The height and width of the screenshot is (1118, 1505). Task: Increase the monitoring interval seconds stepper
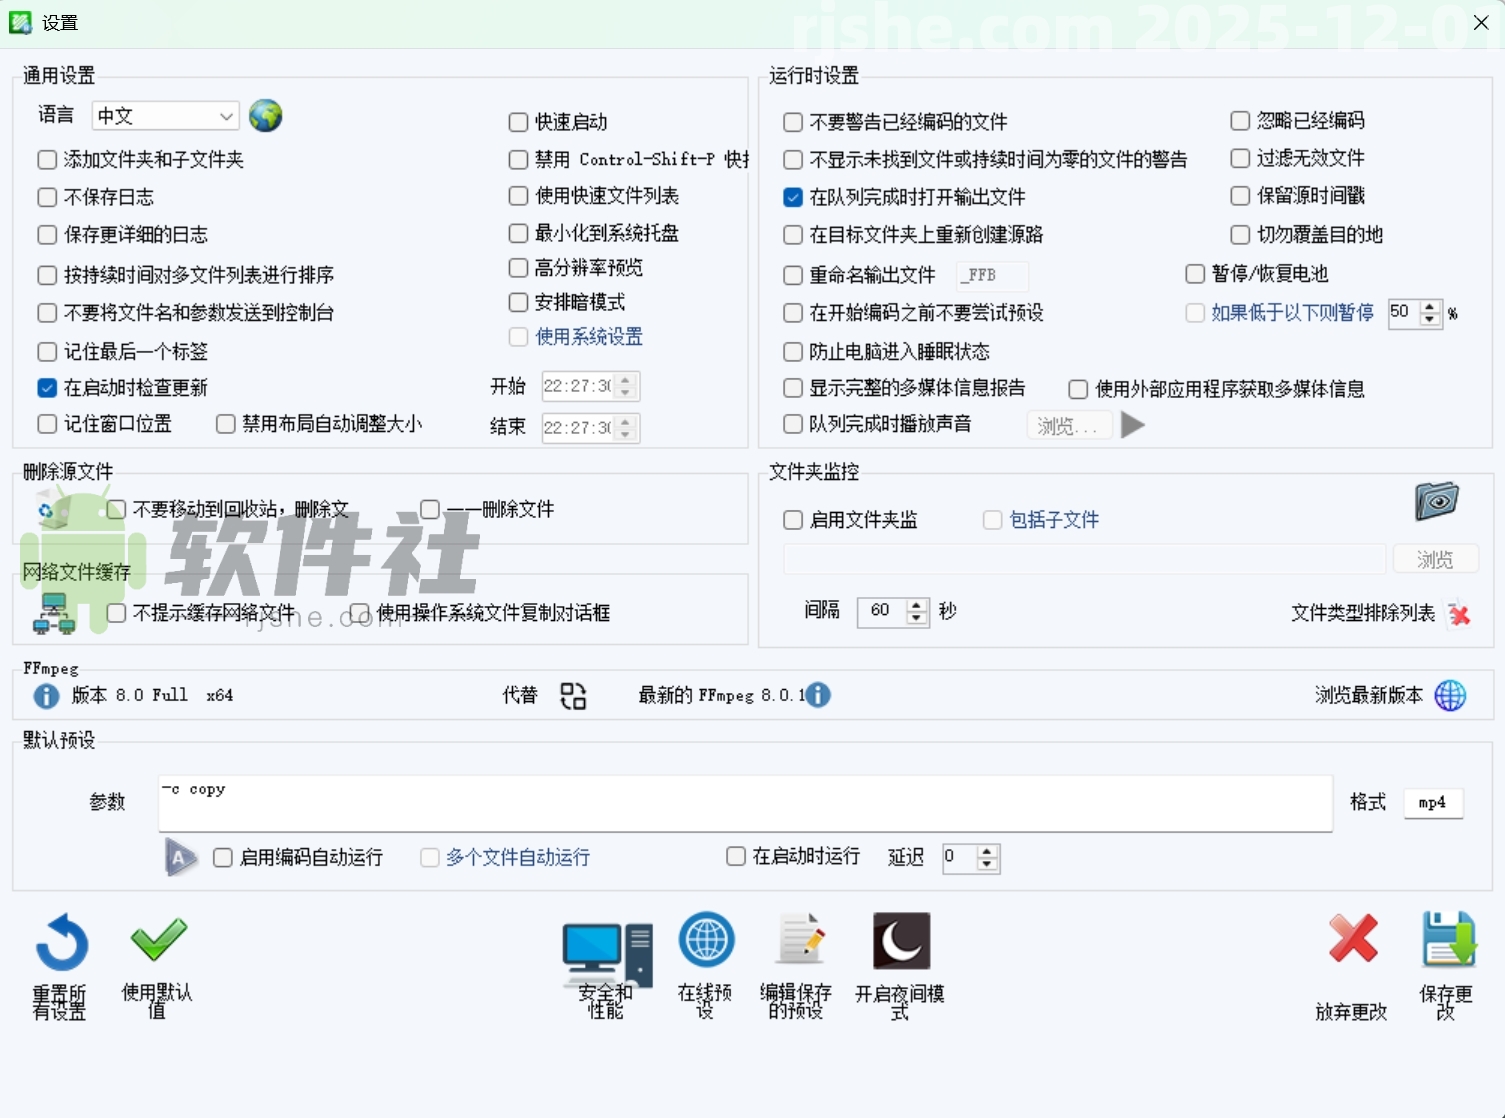(916, 606)
